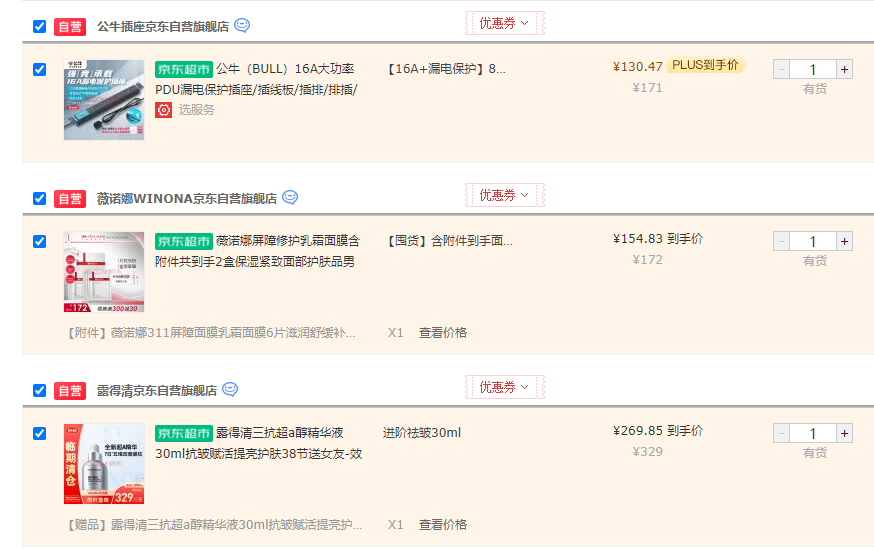Screen dimensions: 874x549
Task: Uncheck 公牛插座京东自营旗舰店 store checkbox
Action: click(x=40, y=26)
